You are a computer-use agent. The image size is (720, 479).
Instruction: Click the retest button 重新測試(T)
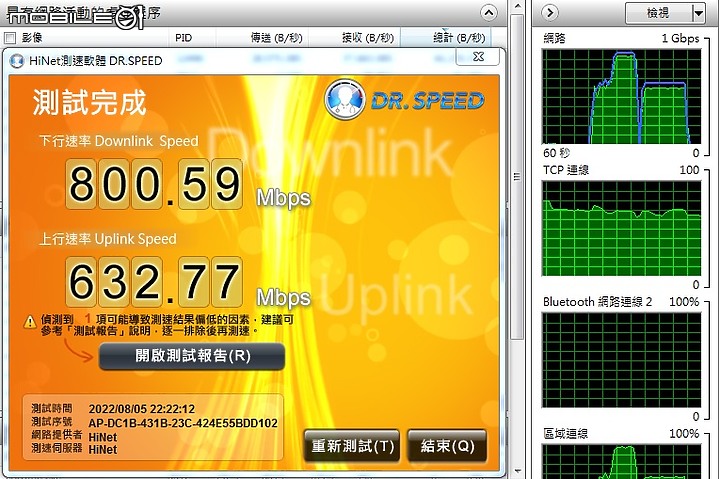pyautogui.click(x=352, y=446)
